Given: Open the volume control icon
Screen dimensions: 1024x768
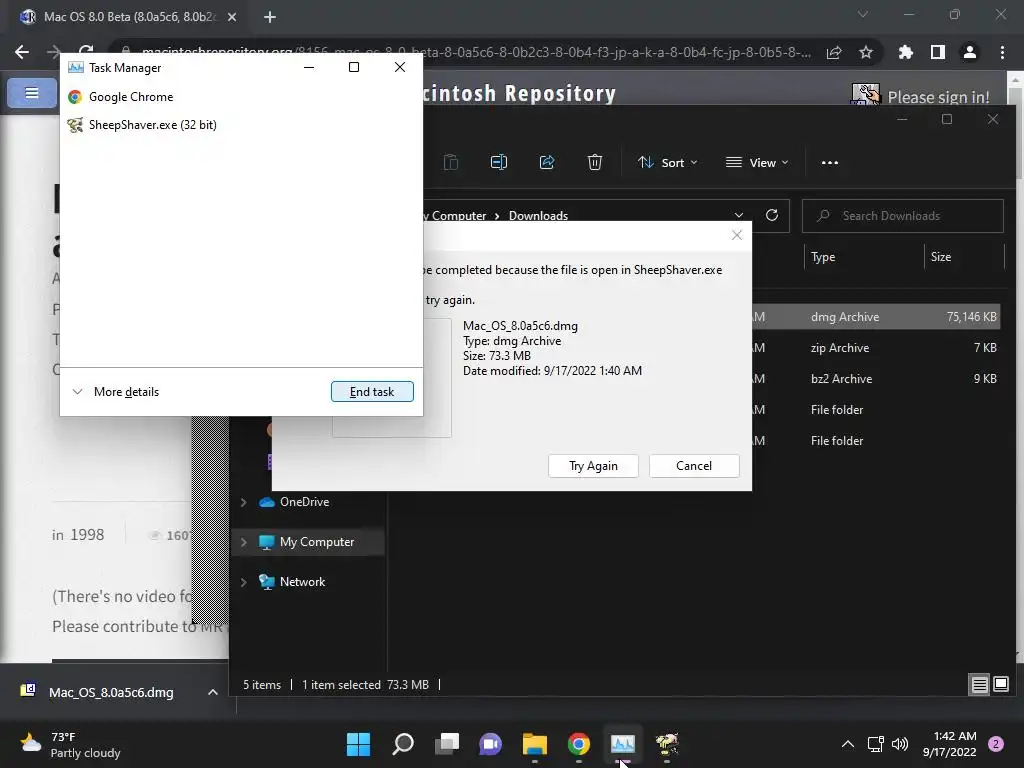Looking at the screenshot, I should point(900,744).
